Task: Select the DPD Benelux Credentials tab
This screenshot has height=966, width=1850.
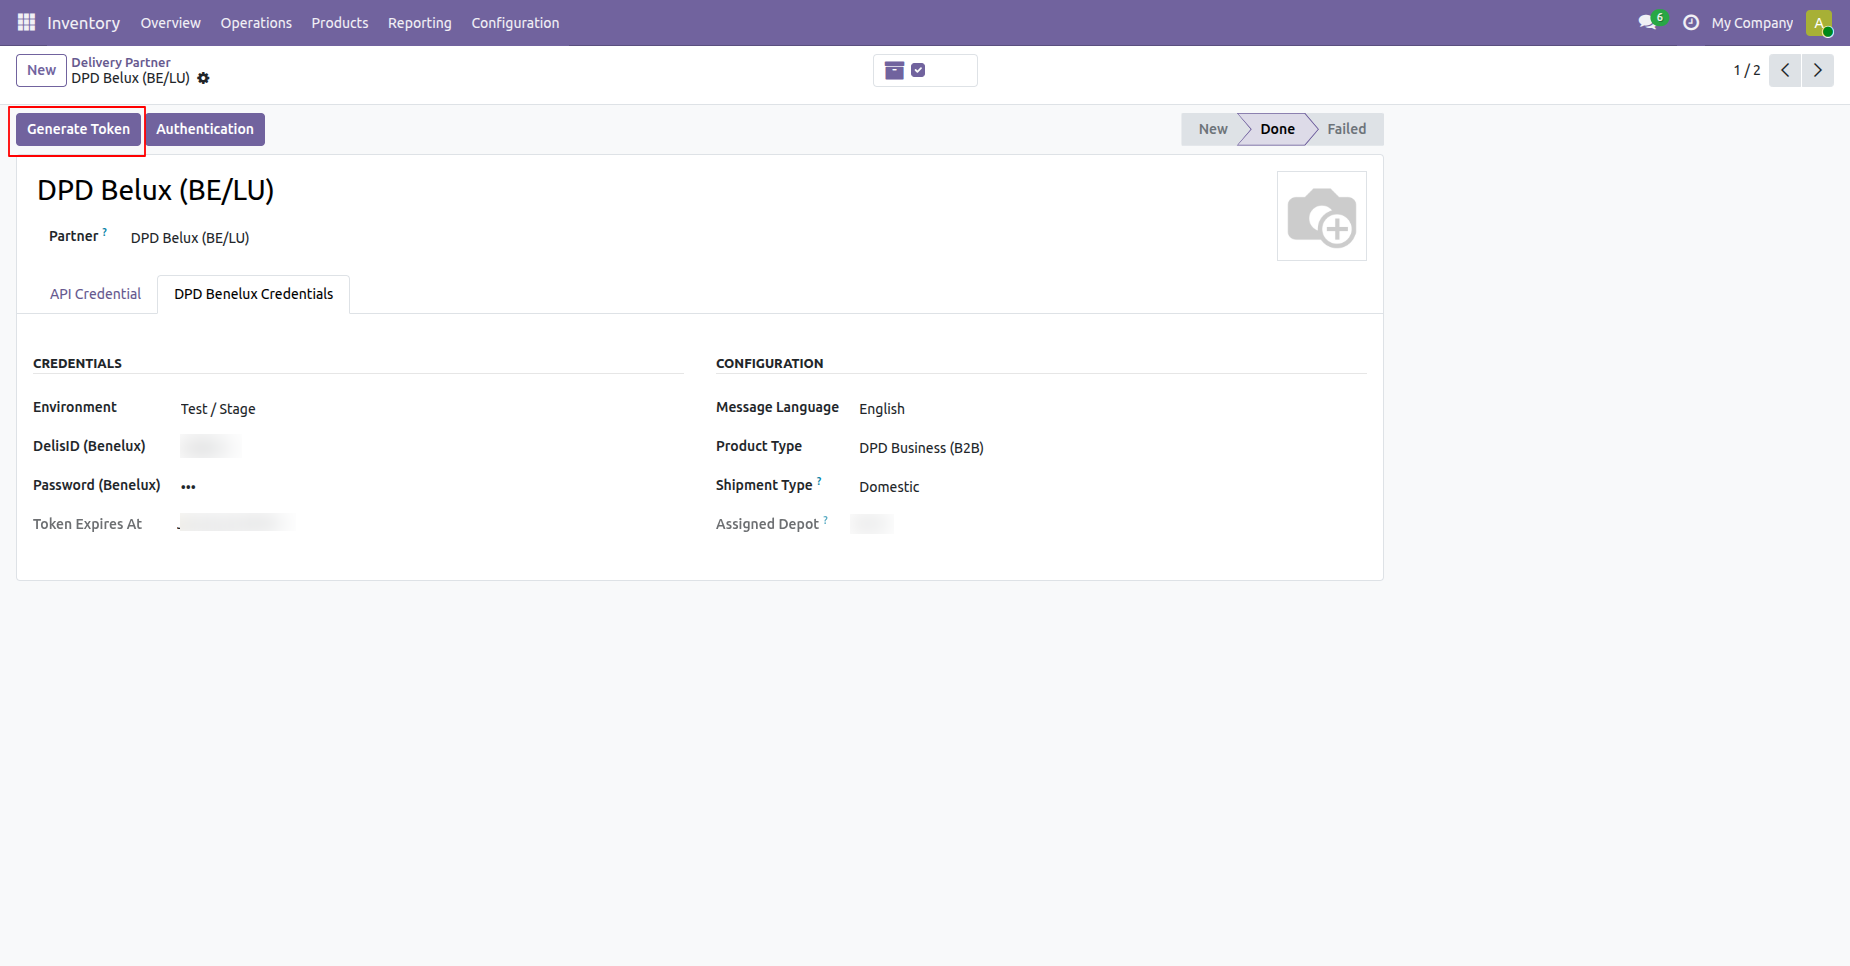Action: pos(254,294)
